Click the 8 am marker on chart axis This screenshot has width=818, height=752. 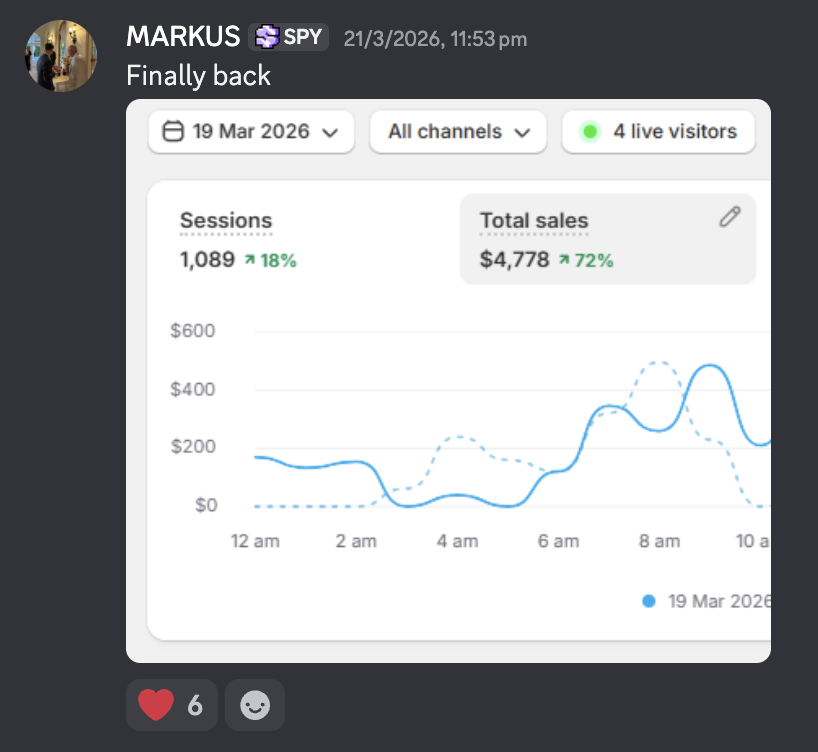659,541
